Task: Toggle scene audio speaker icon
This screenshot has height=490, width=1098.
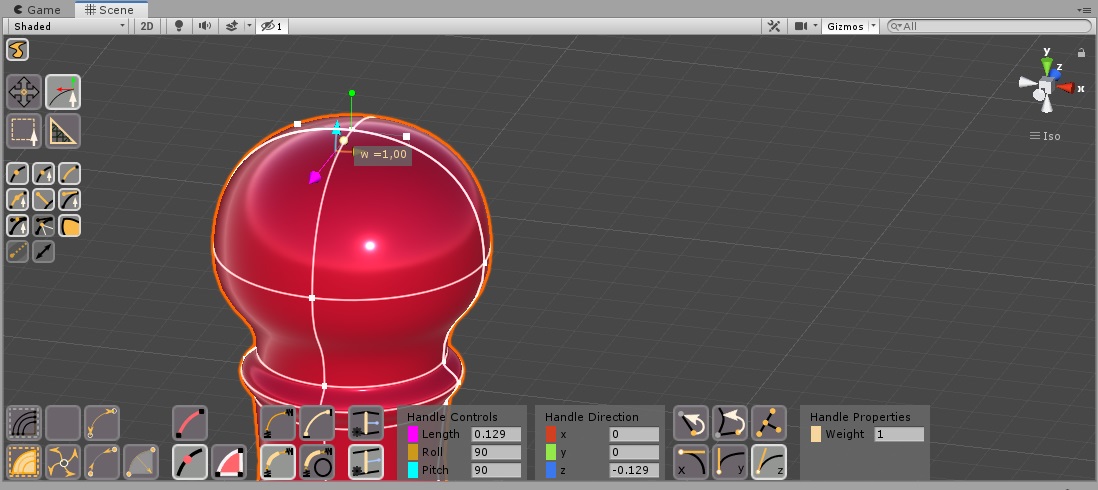Action: [x=205, y=26]
